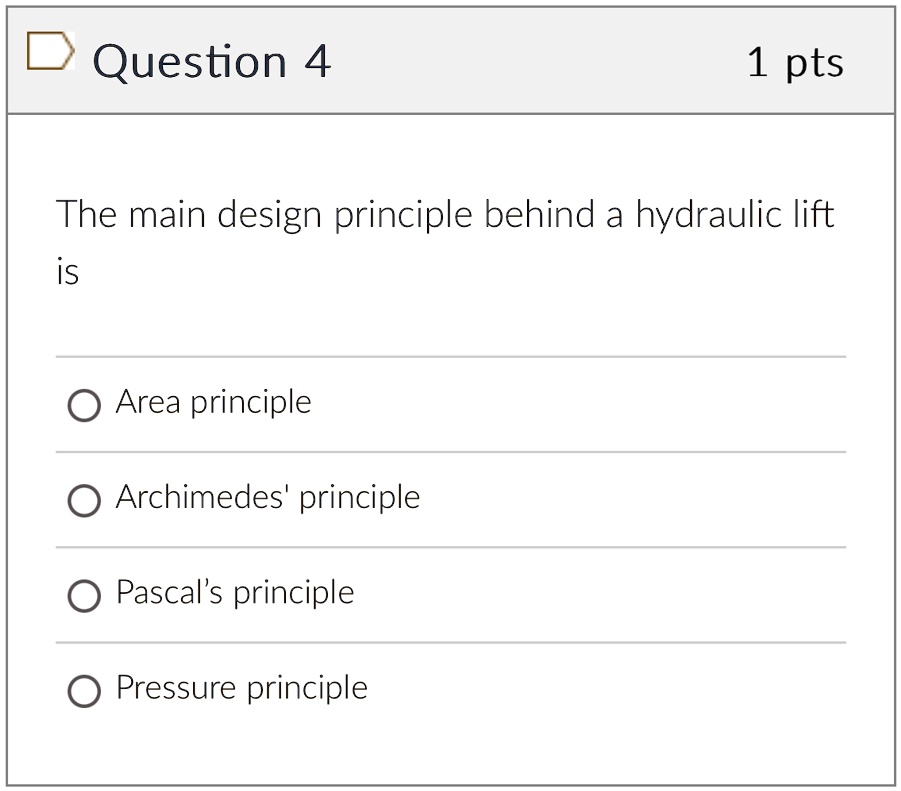901x791 pixels.
Task: Select the "Area principle" radio button
Action: click(84, 405)
